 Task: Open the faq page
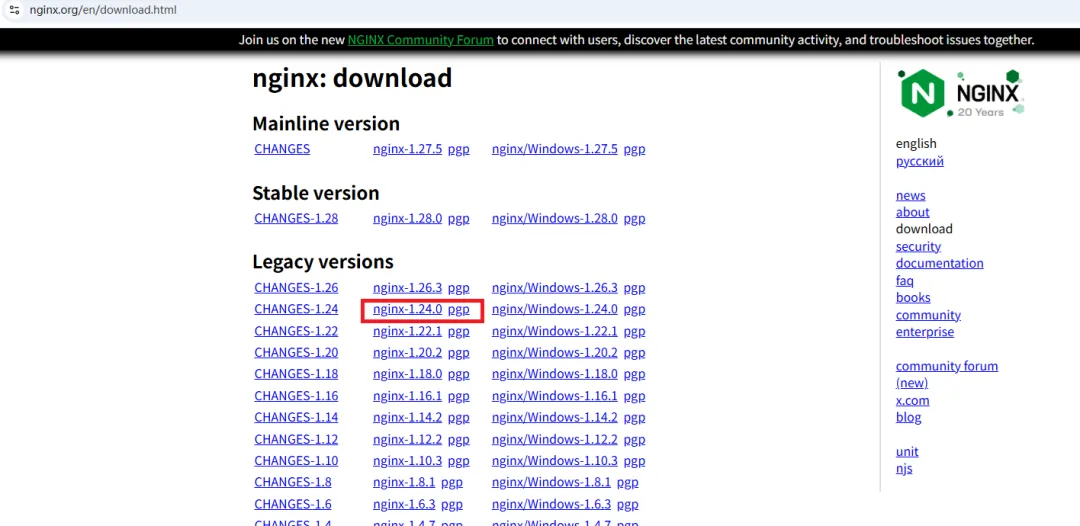(x=904, y=281)
